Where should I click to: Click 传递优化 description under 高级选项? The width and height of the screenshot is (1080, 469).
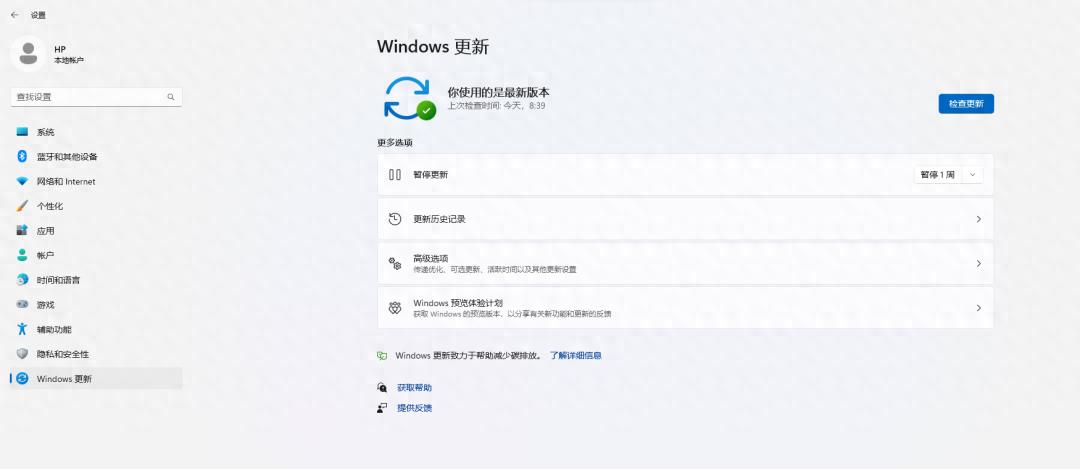point(495,269)
